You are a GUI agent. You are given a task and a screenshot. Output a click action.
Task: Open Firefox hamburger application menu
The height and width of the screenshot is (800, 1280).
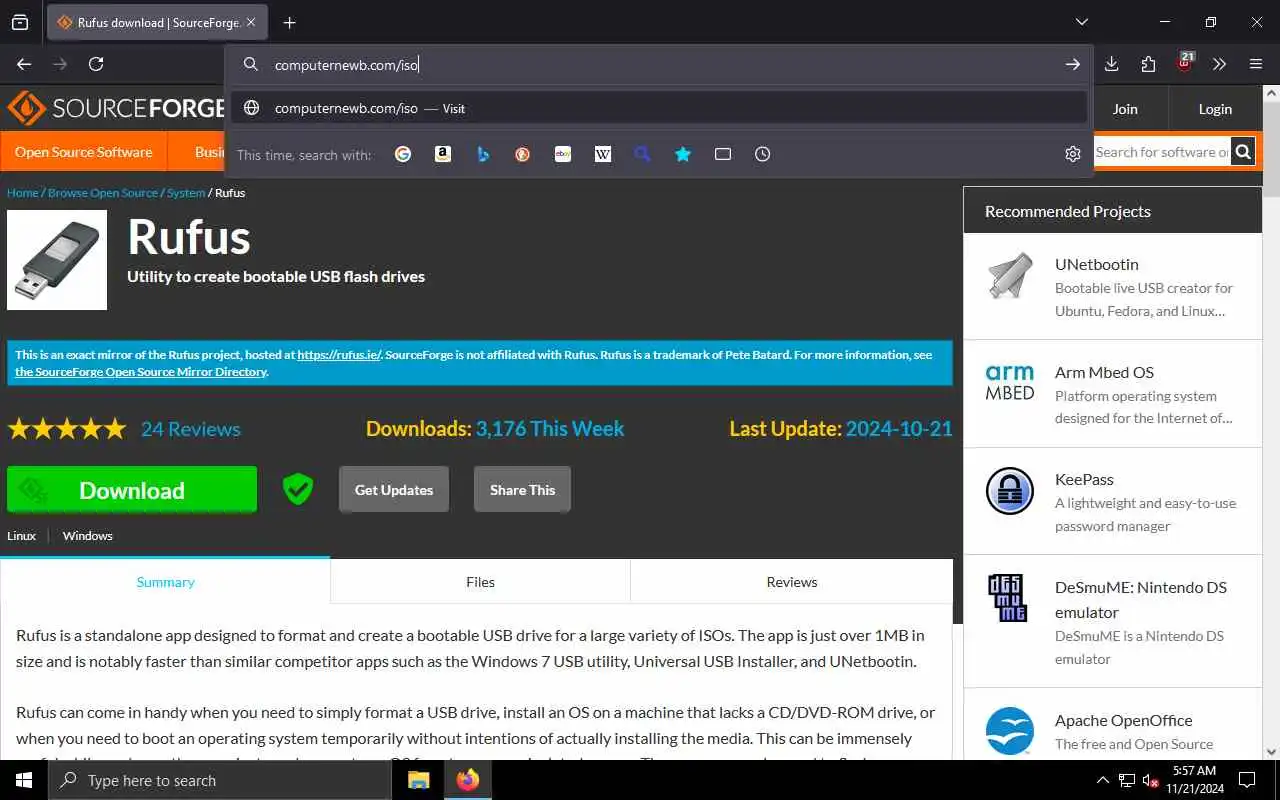pyautogui.click(x=1256, y=64)
